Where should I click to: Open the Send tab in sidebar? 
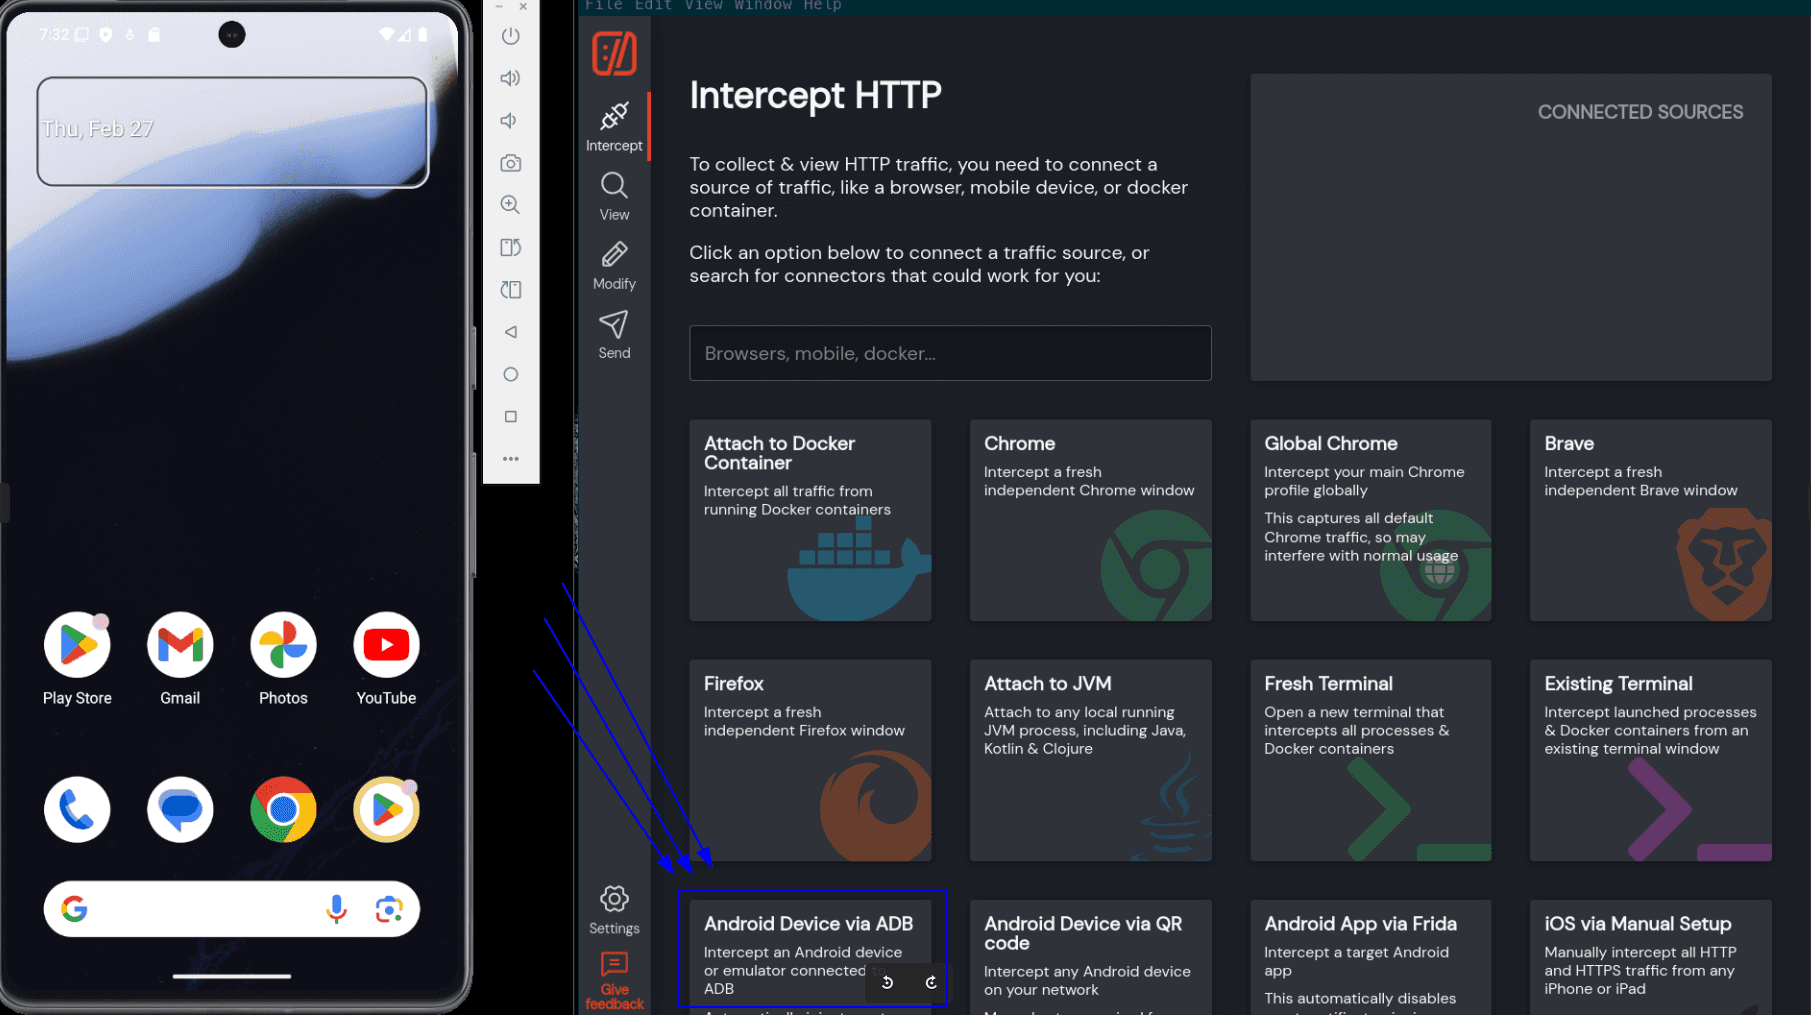click(x=614, y=335)
